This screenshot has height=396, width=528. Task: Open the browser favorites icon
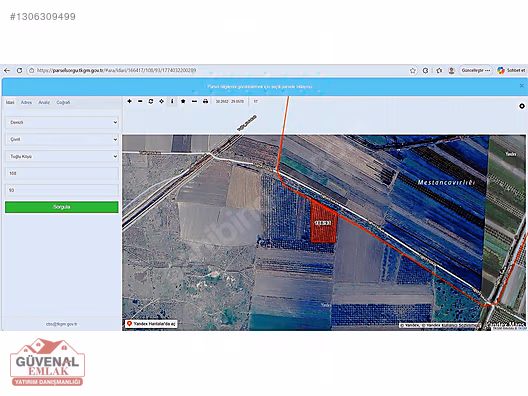(x=439, y=70)
